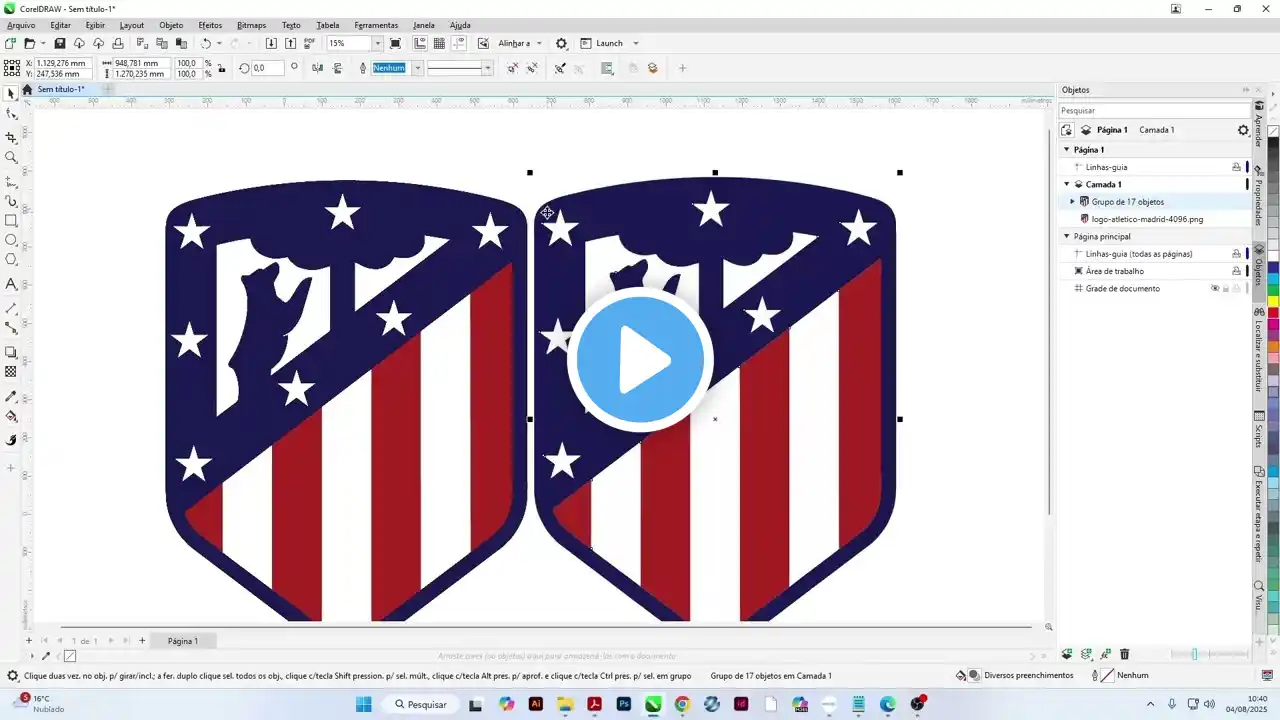Toggle print icon for Área de trabalho
The height and width of the screenshot is (720, 1280).
(x=1236, y=271)
